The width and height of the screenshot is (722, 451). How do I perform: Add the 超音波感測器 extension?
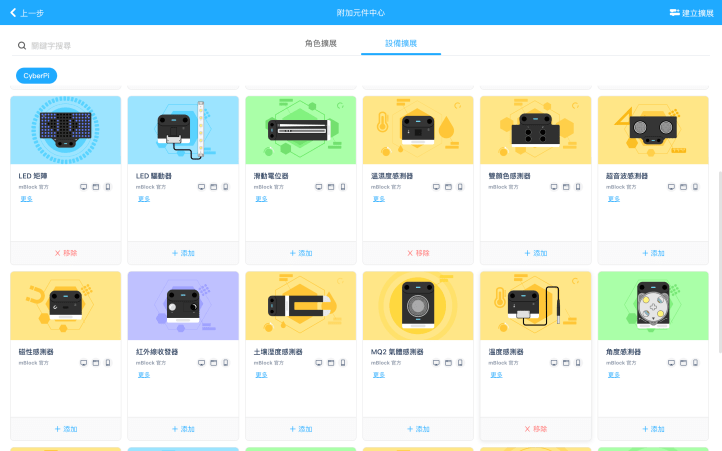(x=653, y=253)
